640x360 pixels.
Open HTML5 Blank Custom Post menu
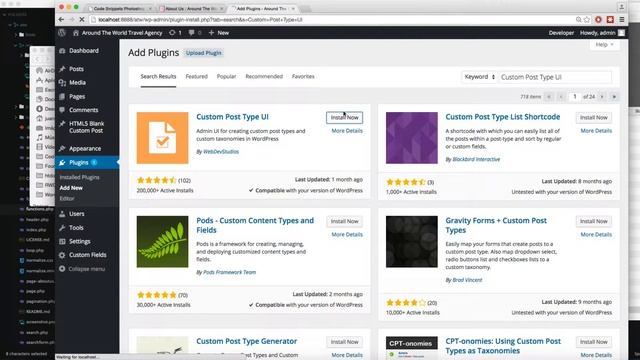87,127
